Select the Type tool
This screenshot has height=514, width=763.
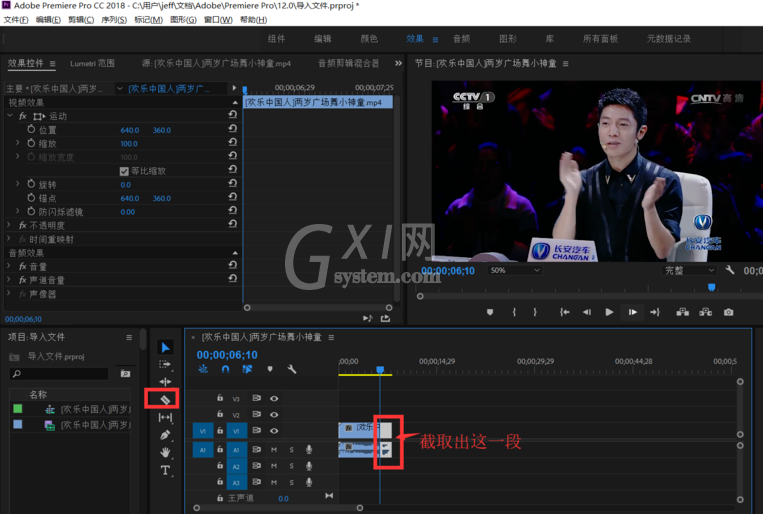point(165,470)
